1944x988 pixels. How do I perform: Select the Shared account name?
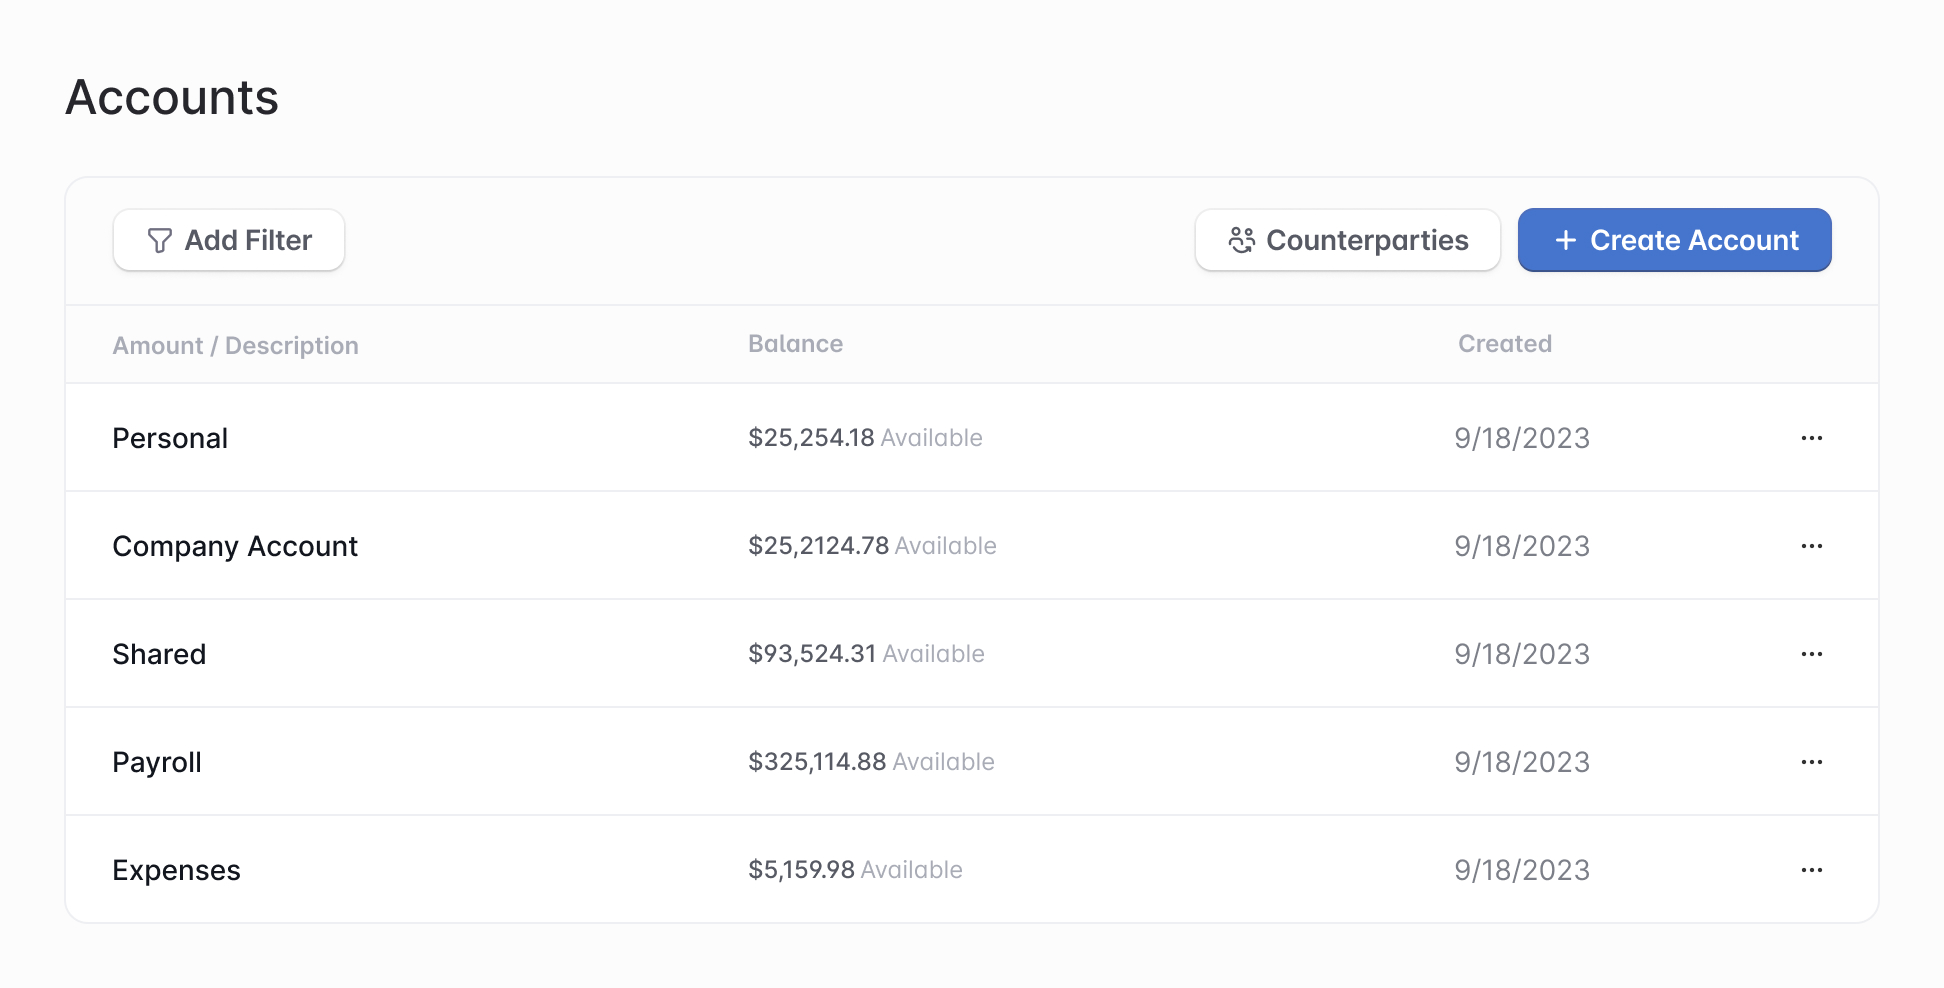[x=159, y=654]
